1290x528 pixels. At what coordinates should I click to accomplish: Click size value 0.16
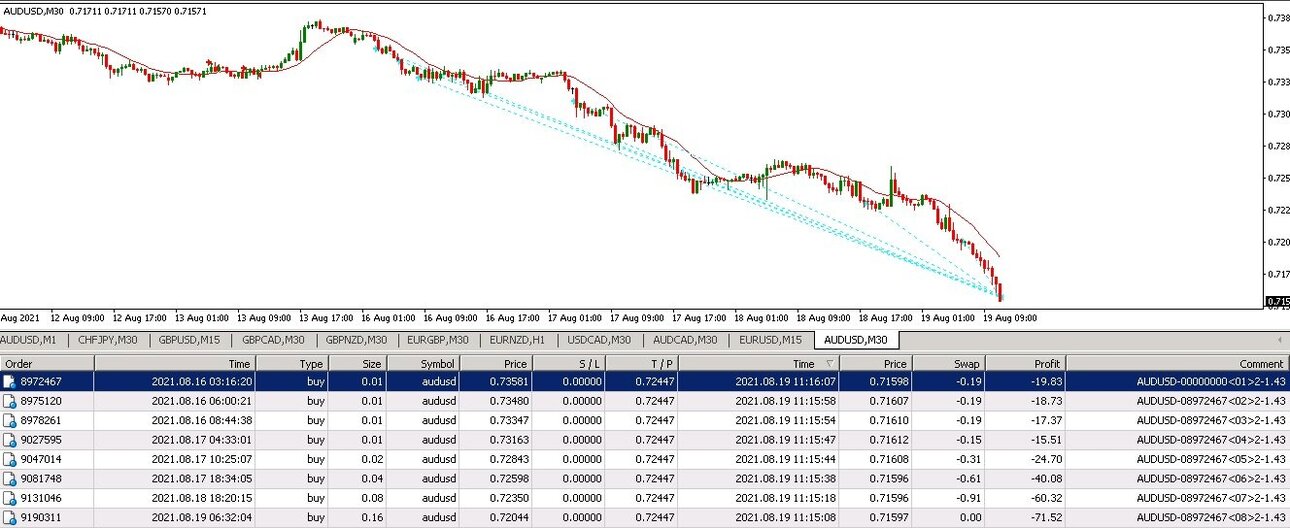click(x=371, y=518)
